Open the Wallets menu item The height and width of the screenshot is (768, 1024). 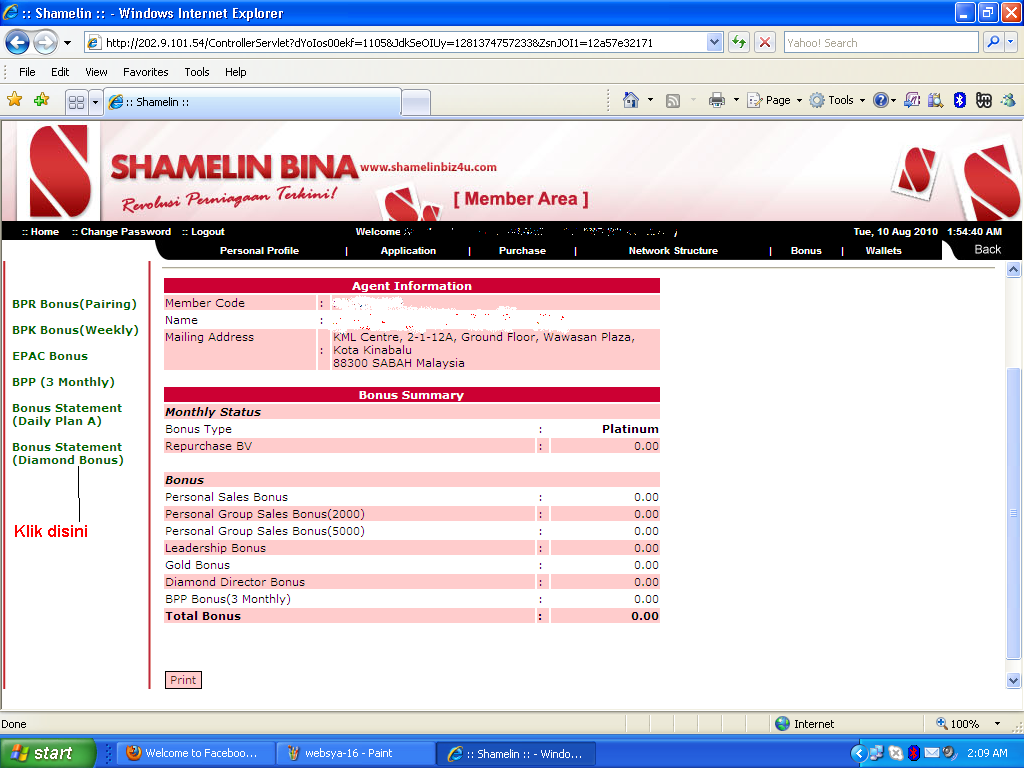coord(884,251)
